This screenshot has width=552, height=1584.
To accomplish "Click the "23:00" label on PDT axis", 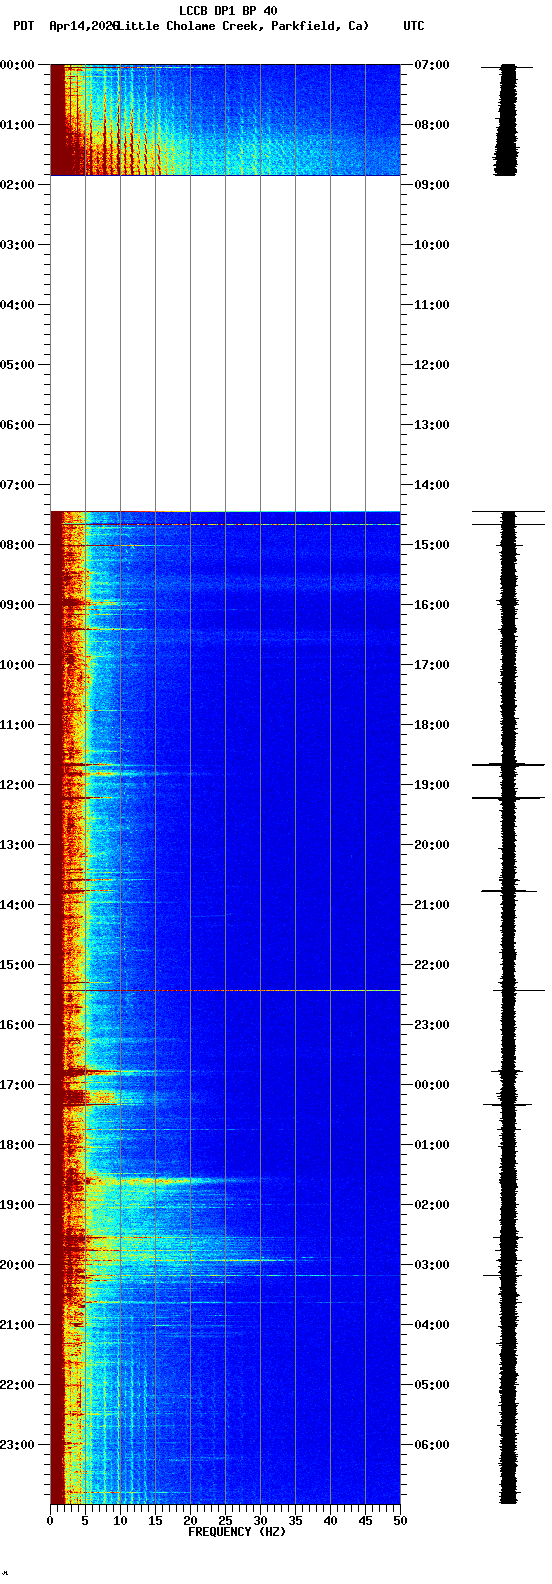I will [15, 1445].
